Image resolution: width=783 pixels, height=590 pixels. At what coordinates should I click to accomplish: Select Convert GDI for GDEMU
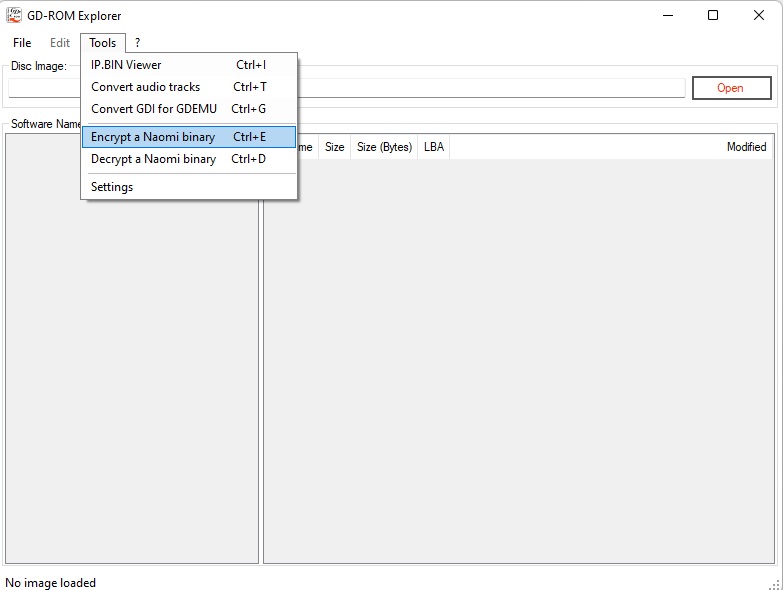coord(189,109)
